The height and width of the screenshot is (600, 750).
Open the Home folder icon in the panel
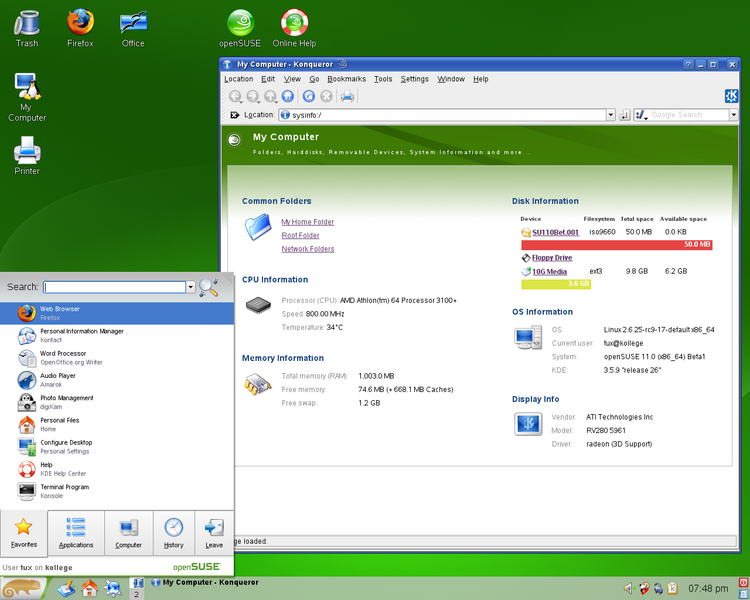(x=89, y=589)
